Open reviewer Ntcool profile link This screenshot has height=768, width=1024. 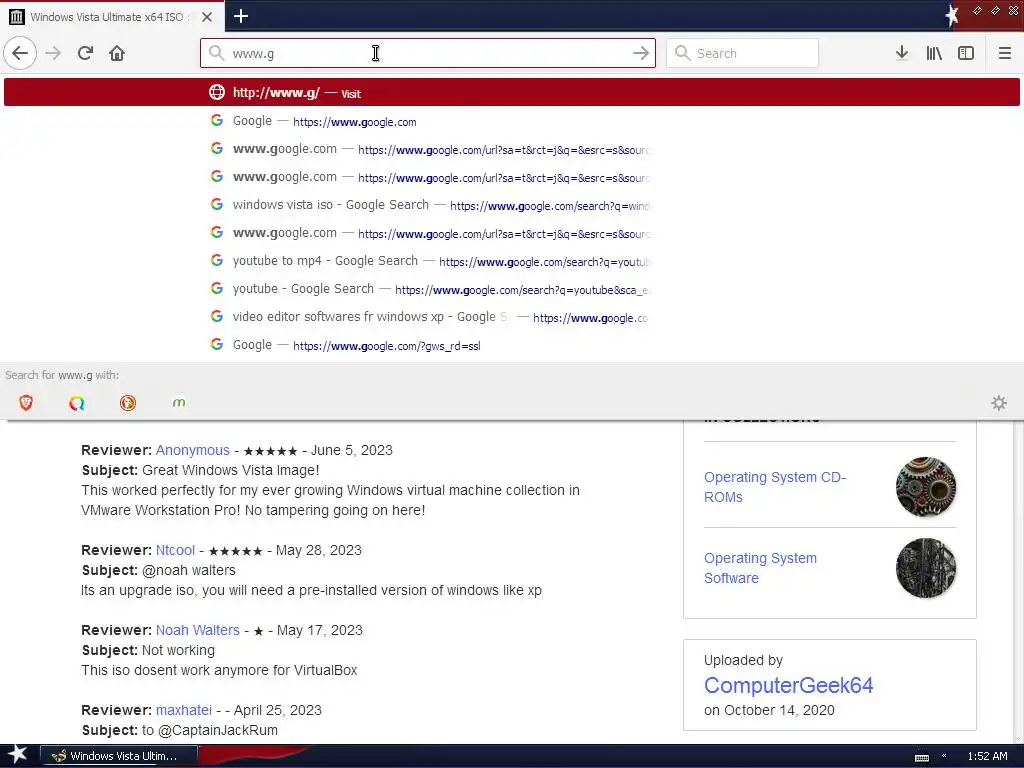point(175,551)
